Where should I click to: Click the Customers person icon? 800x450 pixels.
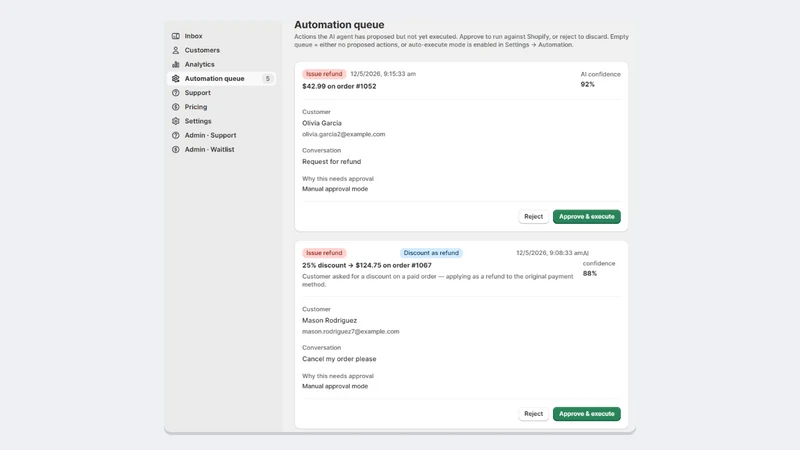[x=176, y=51]
